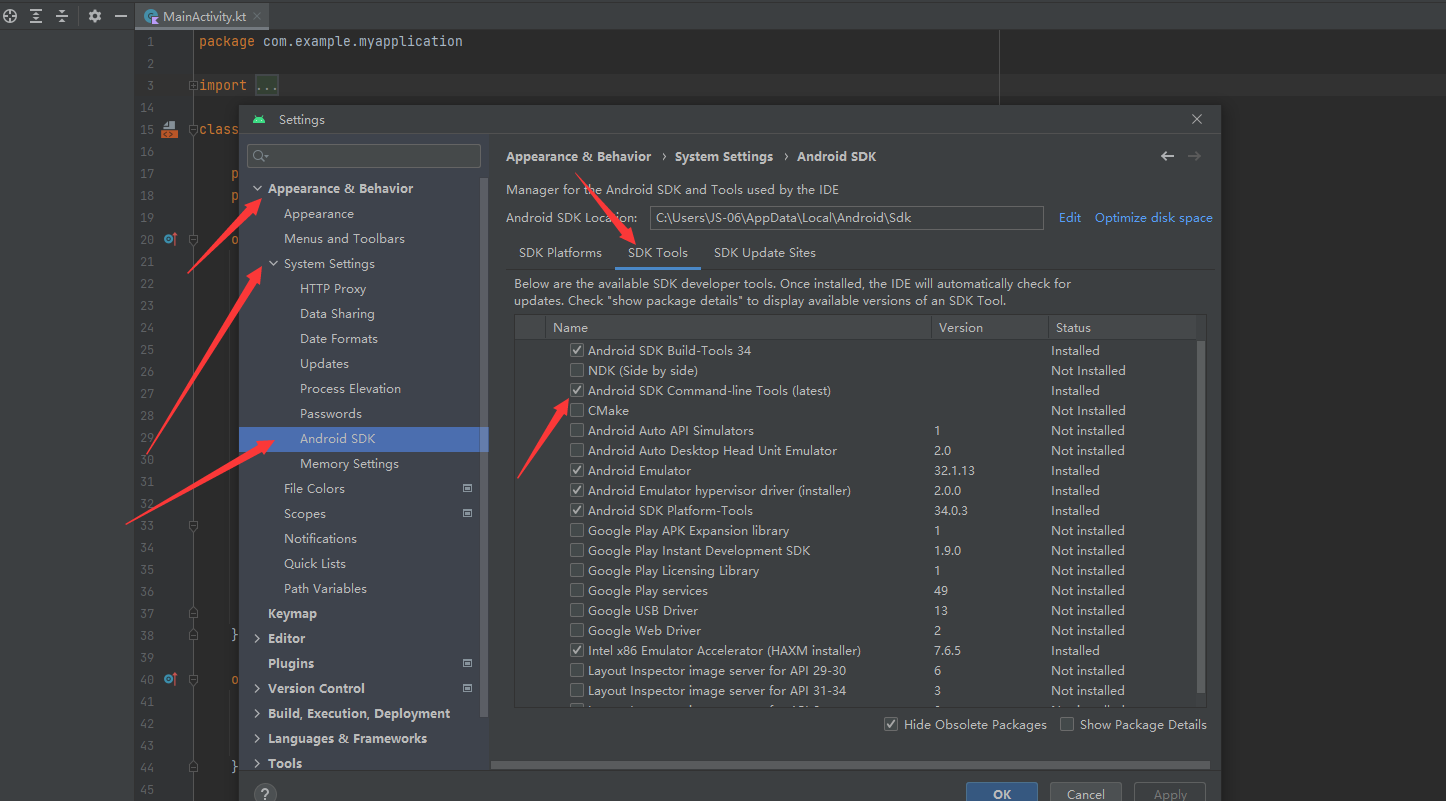The width and height of the screenshot is (1446, 801).
Task: Click the override gutter icon on line 40
Action: (x=169, y=679)
